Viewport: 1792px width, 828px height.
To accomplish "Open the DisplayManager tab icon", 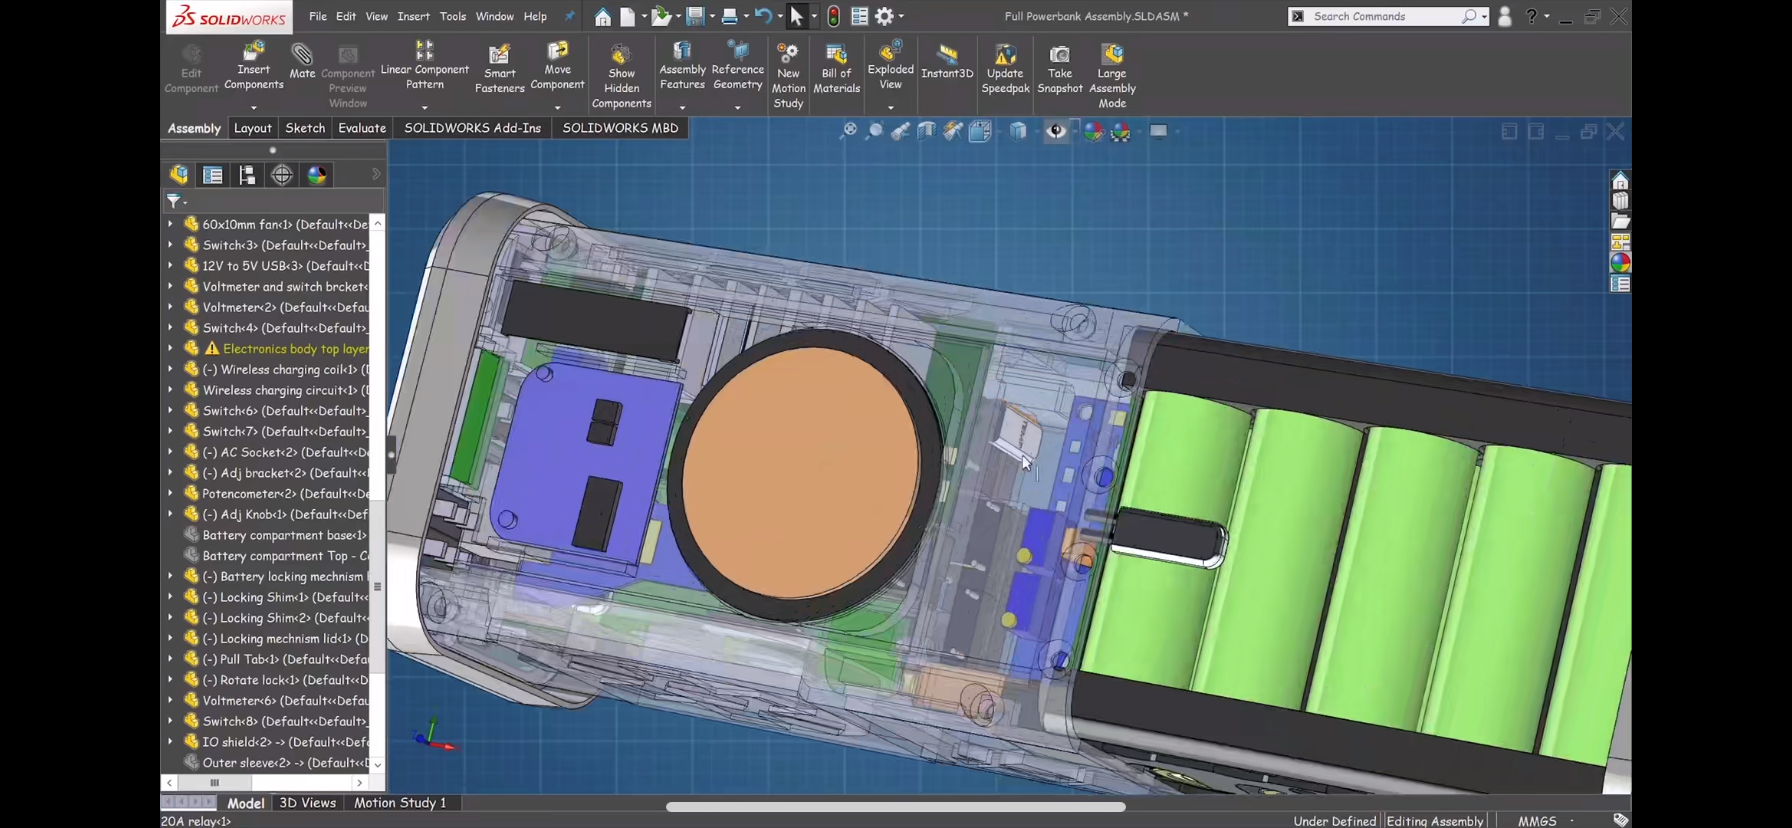I will coord(317,175).
